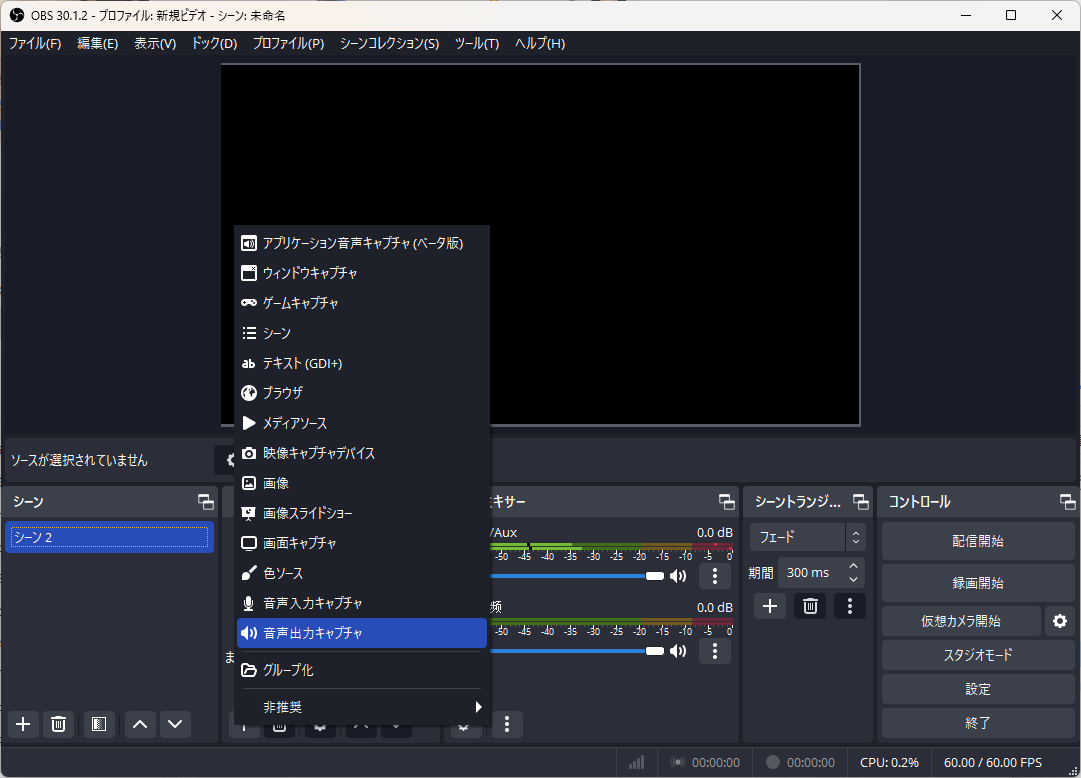
Task: Increase transition duration with the stepper arrow
Action: (x=852, y=566)
